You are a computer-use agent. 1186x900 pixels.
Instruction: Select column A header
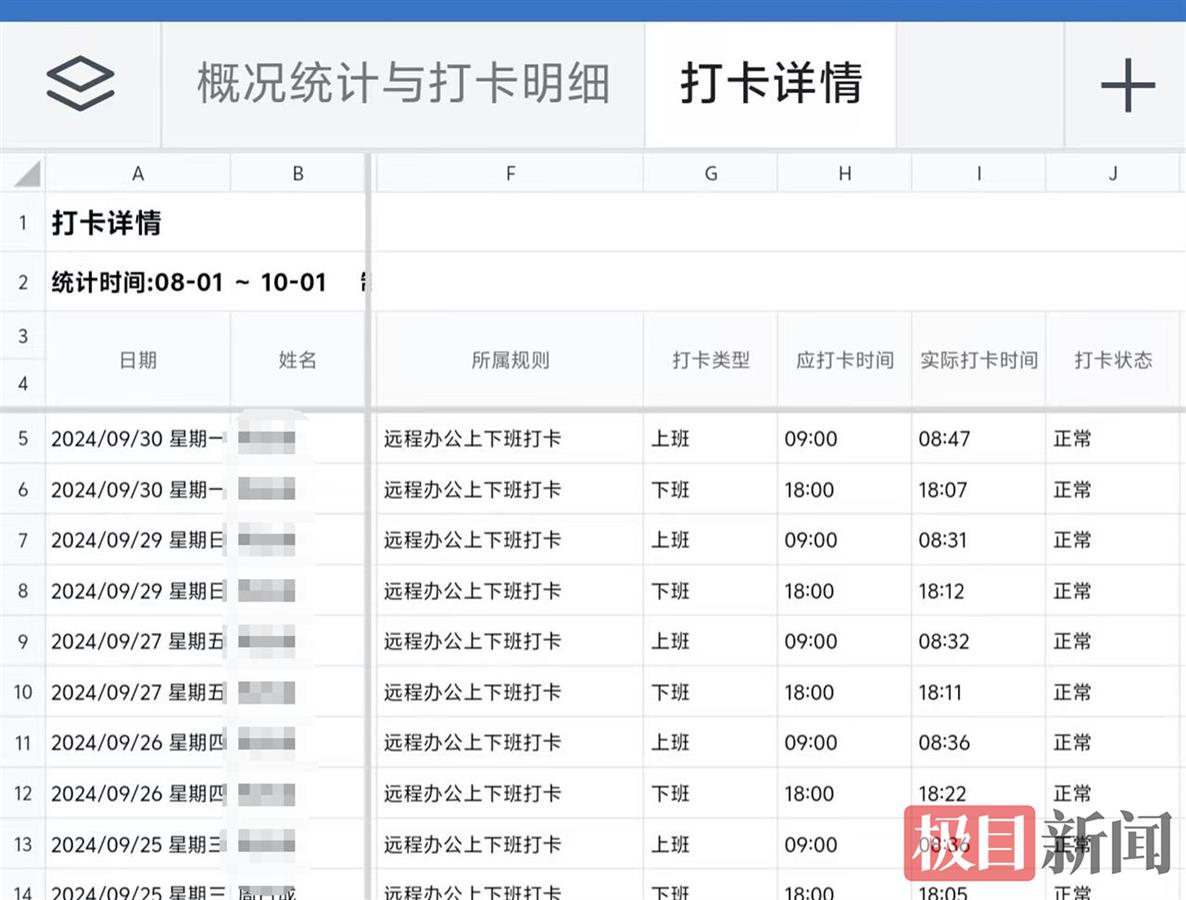pyautogui.click(x=138, y=173)
